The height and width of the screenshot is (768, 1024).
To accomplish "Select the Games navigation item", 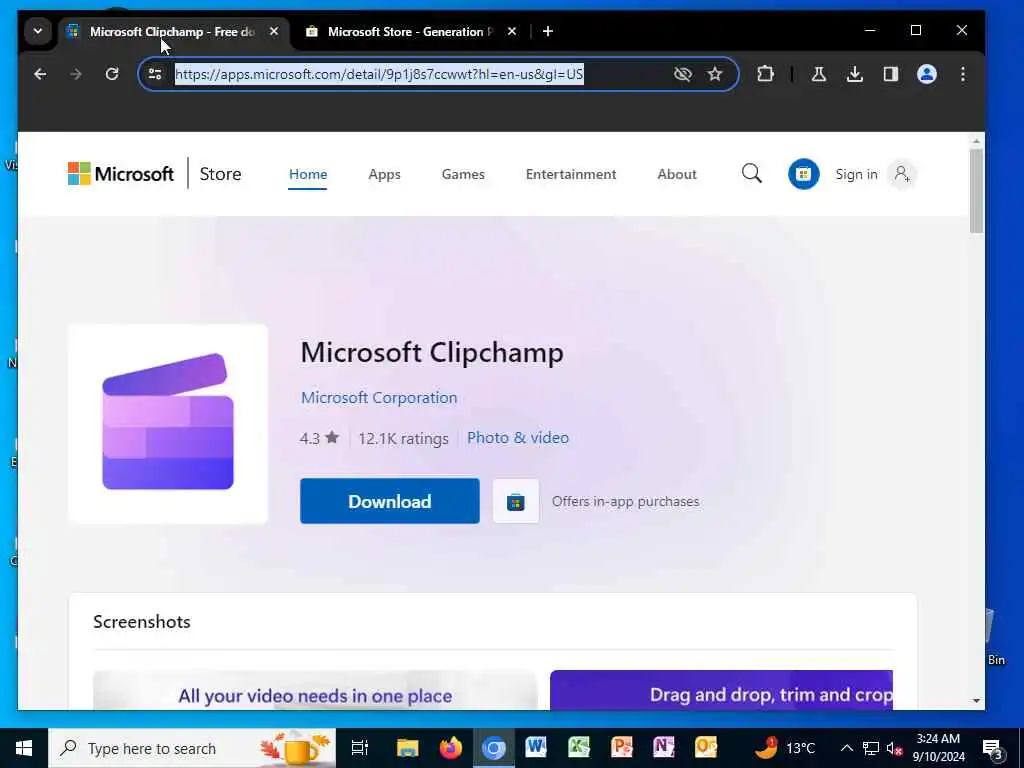I will coord(463,174).
